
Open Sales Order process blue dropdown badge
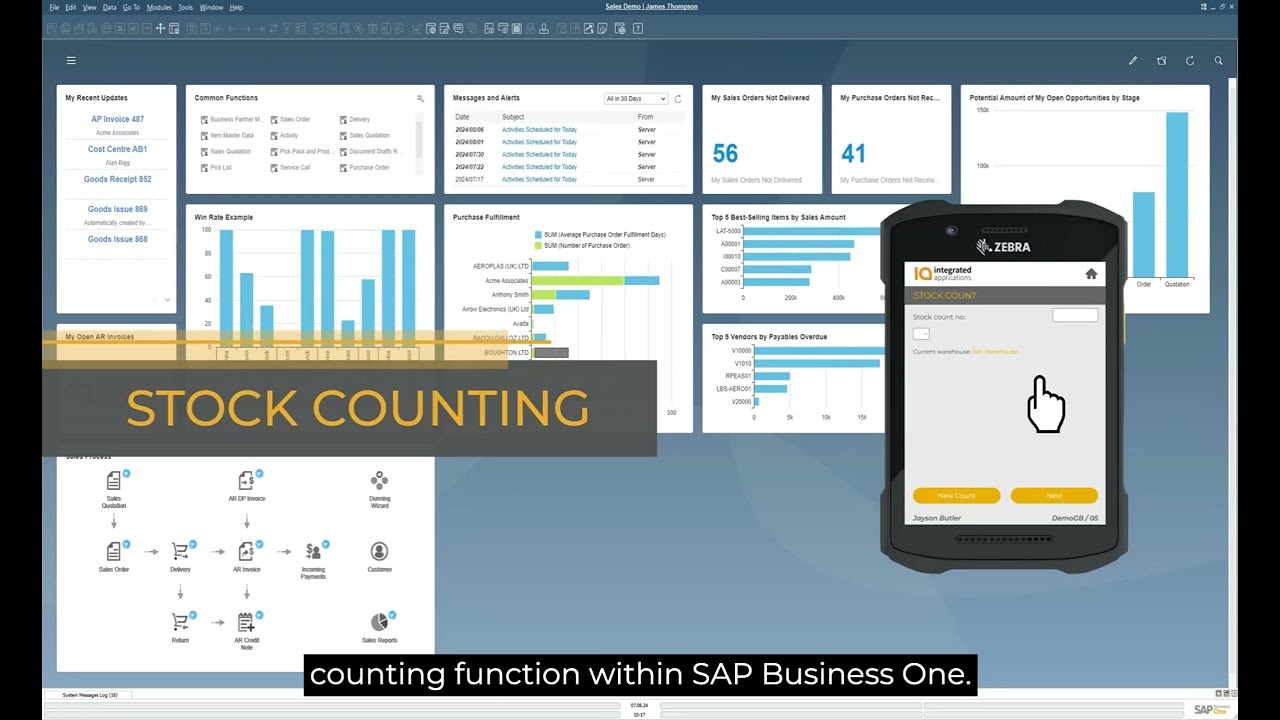click(126, 544)
